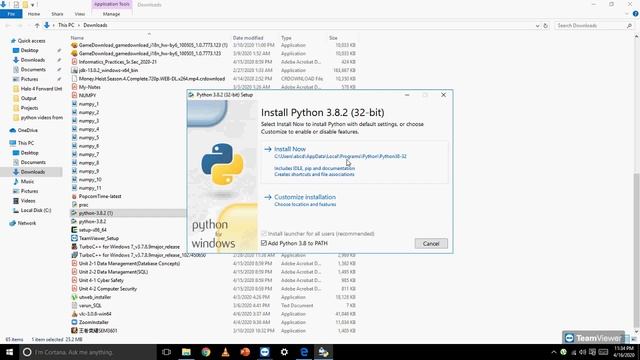Sort files by Size column
640x360 pixels.
click(x=333, y=38)
